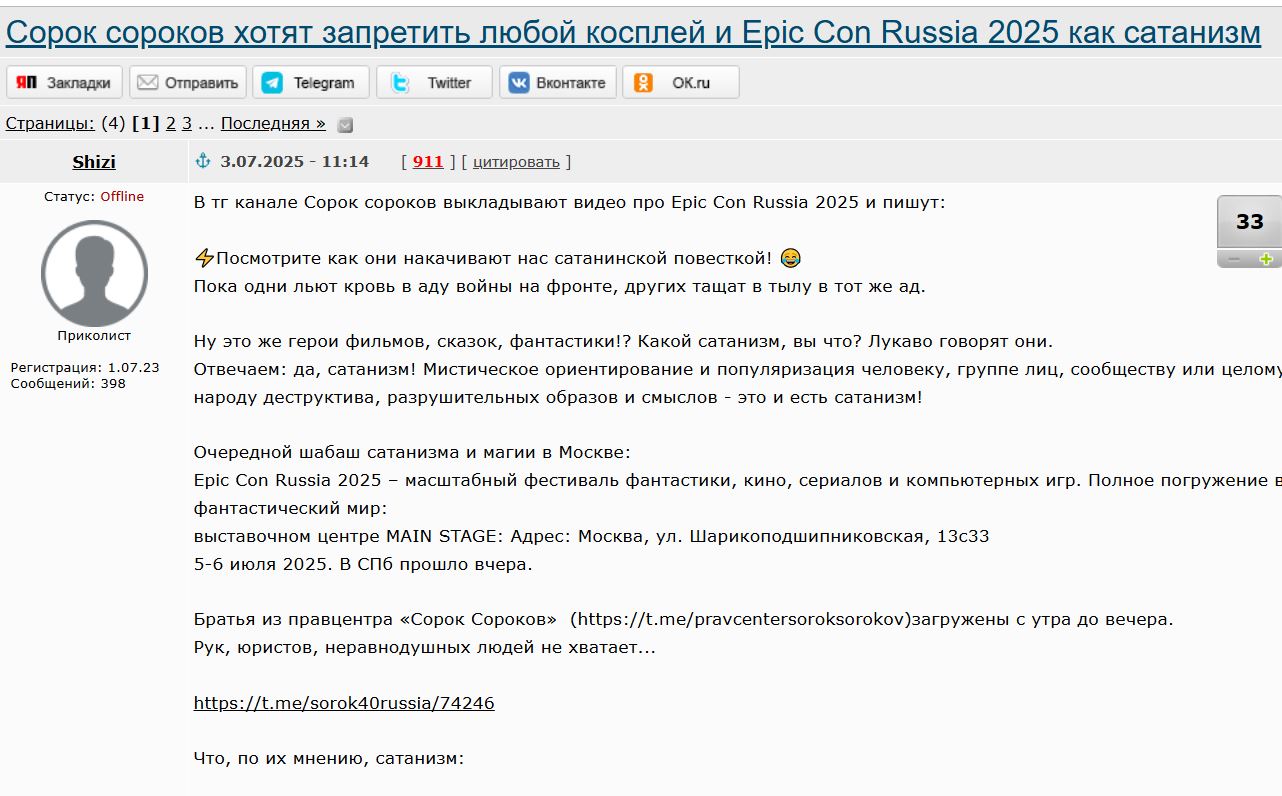This screenshot has width=1282, height=796.
Task: Click the anchor icon before the post date
Action: (x=203, y=161)
